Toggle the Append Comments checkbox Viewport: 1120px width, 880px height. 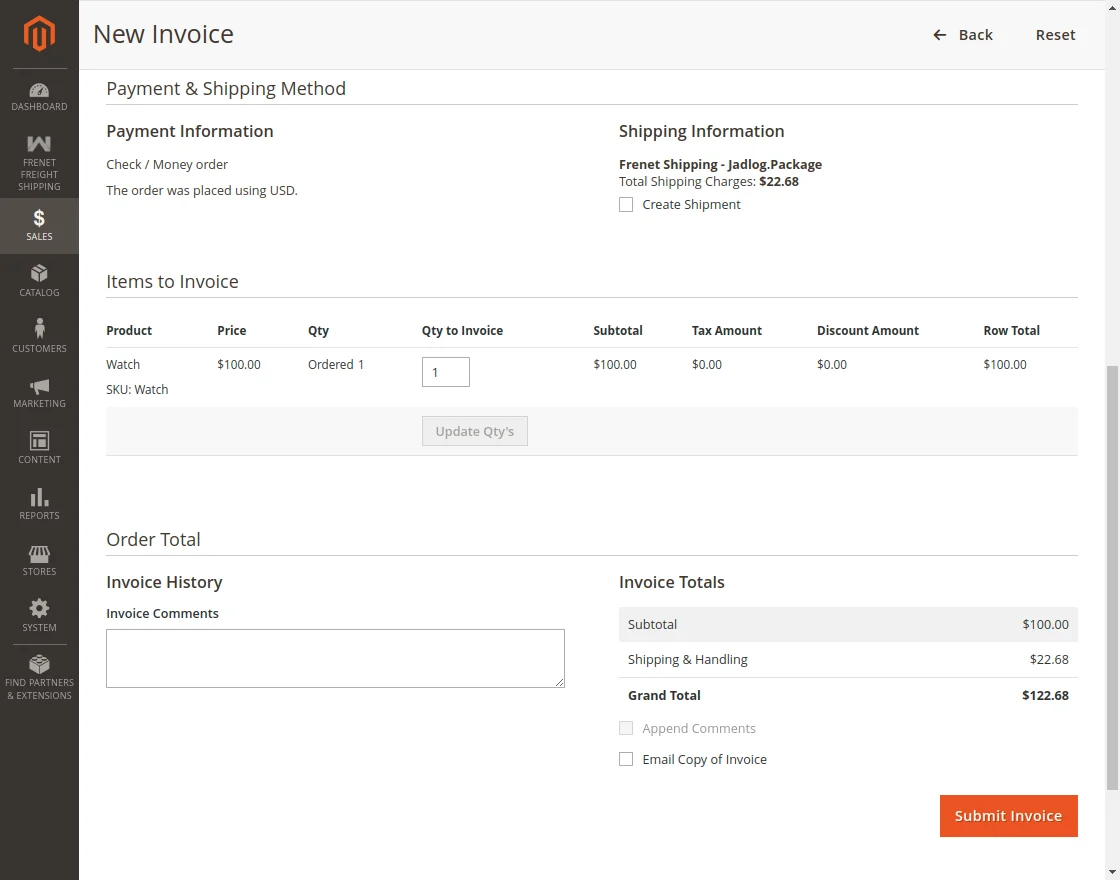[626, 728]
